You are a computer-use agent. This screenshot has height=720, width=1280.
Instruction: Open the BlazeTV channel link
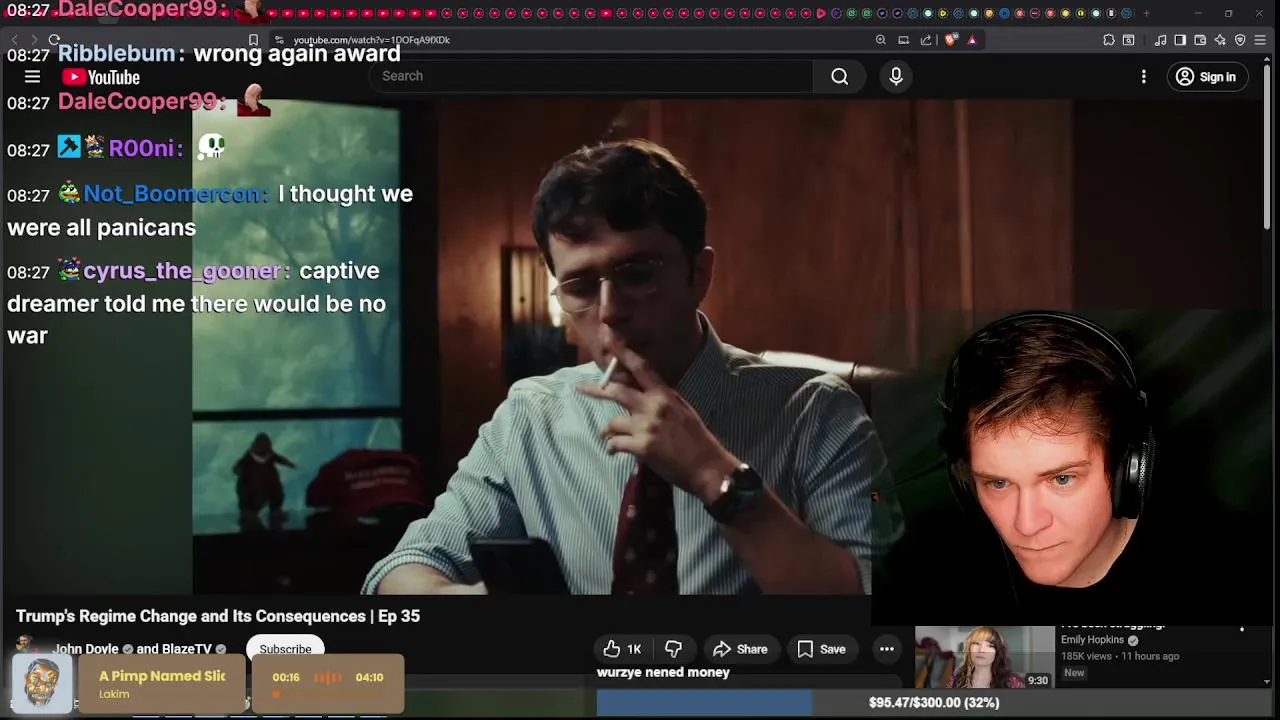coord(188,649)
